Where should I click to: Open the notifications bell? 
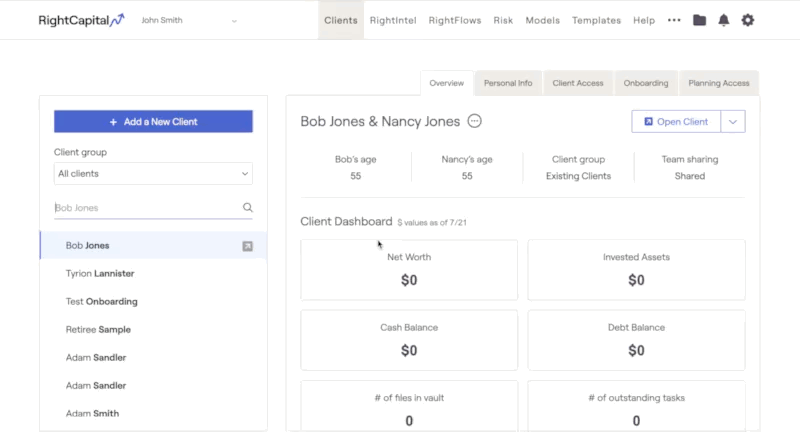(723, 20)
